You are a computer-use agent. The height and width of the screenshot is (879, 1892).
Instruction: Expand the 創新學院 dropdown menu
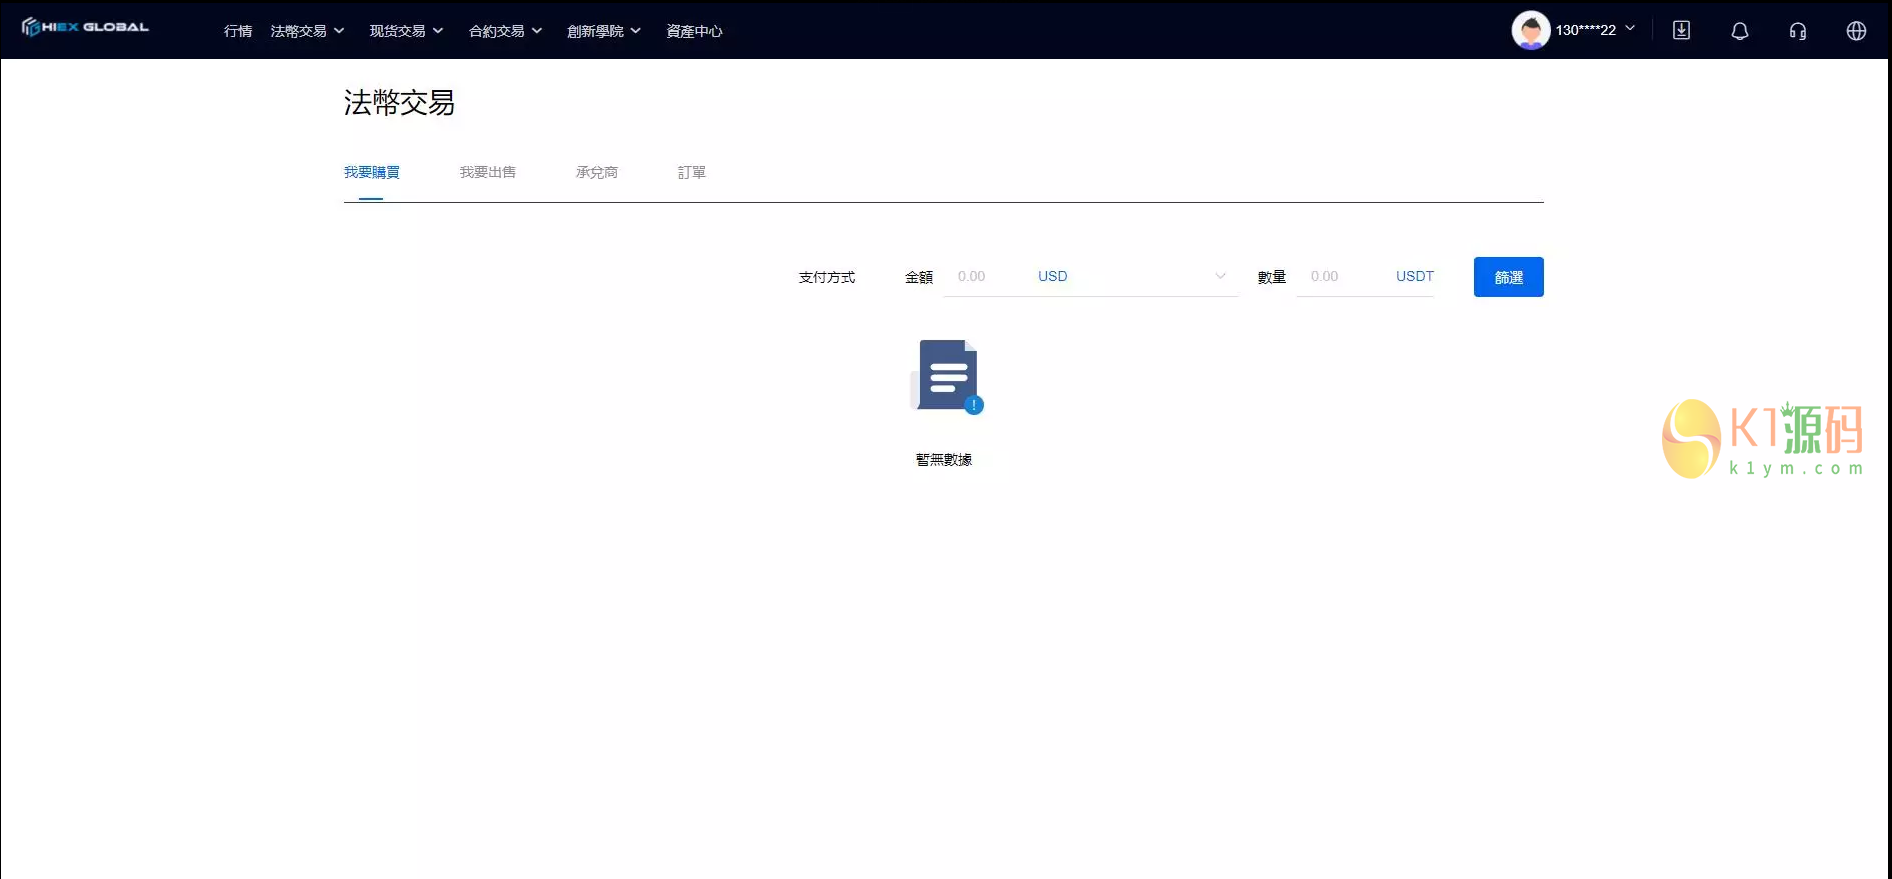coord(604,31)
